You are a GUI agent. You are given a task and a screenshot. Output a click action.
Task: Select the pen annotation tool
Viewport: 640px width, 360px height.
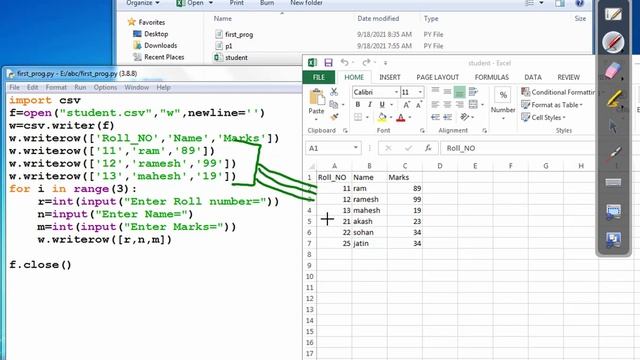[x=613, y=42]
